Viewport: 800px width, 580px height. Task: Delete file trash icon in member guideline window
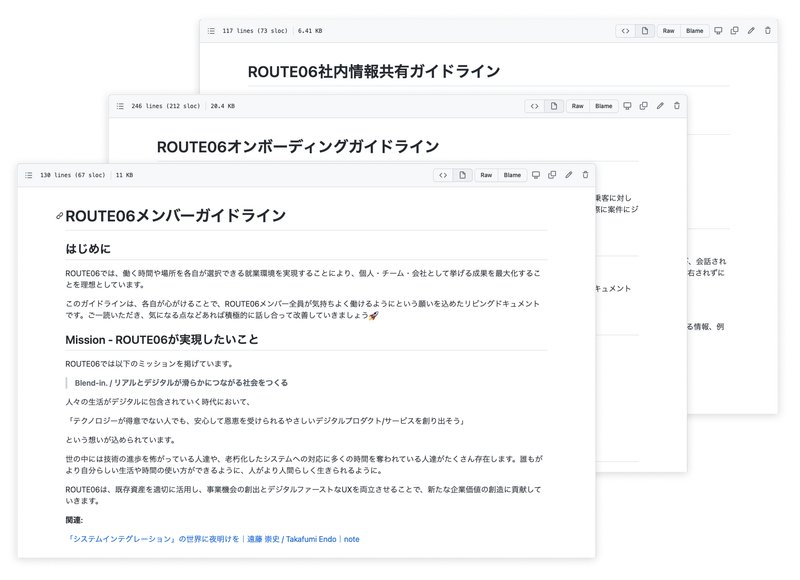click(x=585, y=175)
